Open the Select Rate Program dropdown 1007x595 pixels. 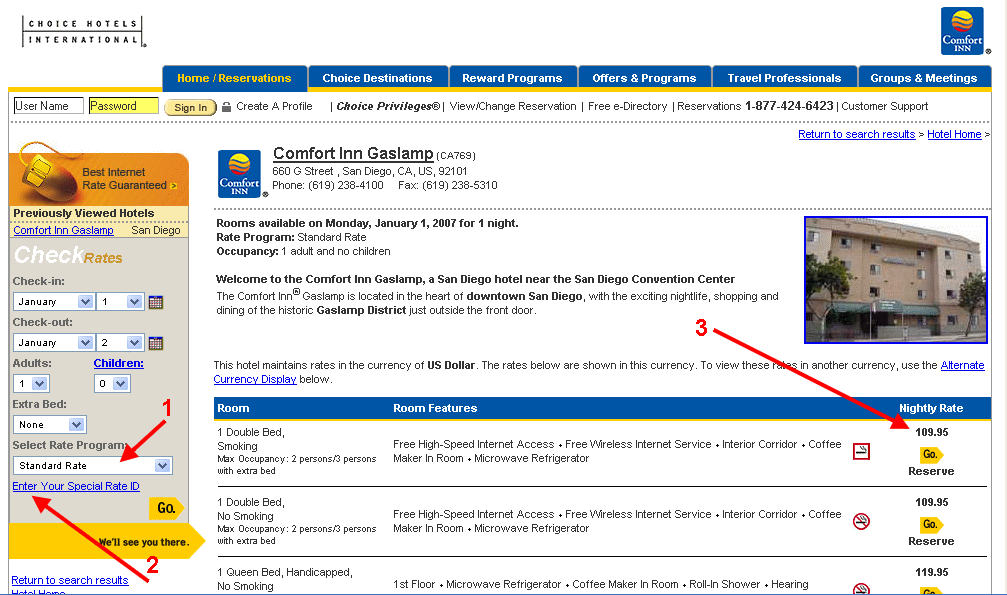click(x=92, y=466)
